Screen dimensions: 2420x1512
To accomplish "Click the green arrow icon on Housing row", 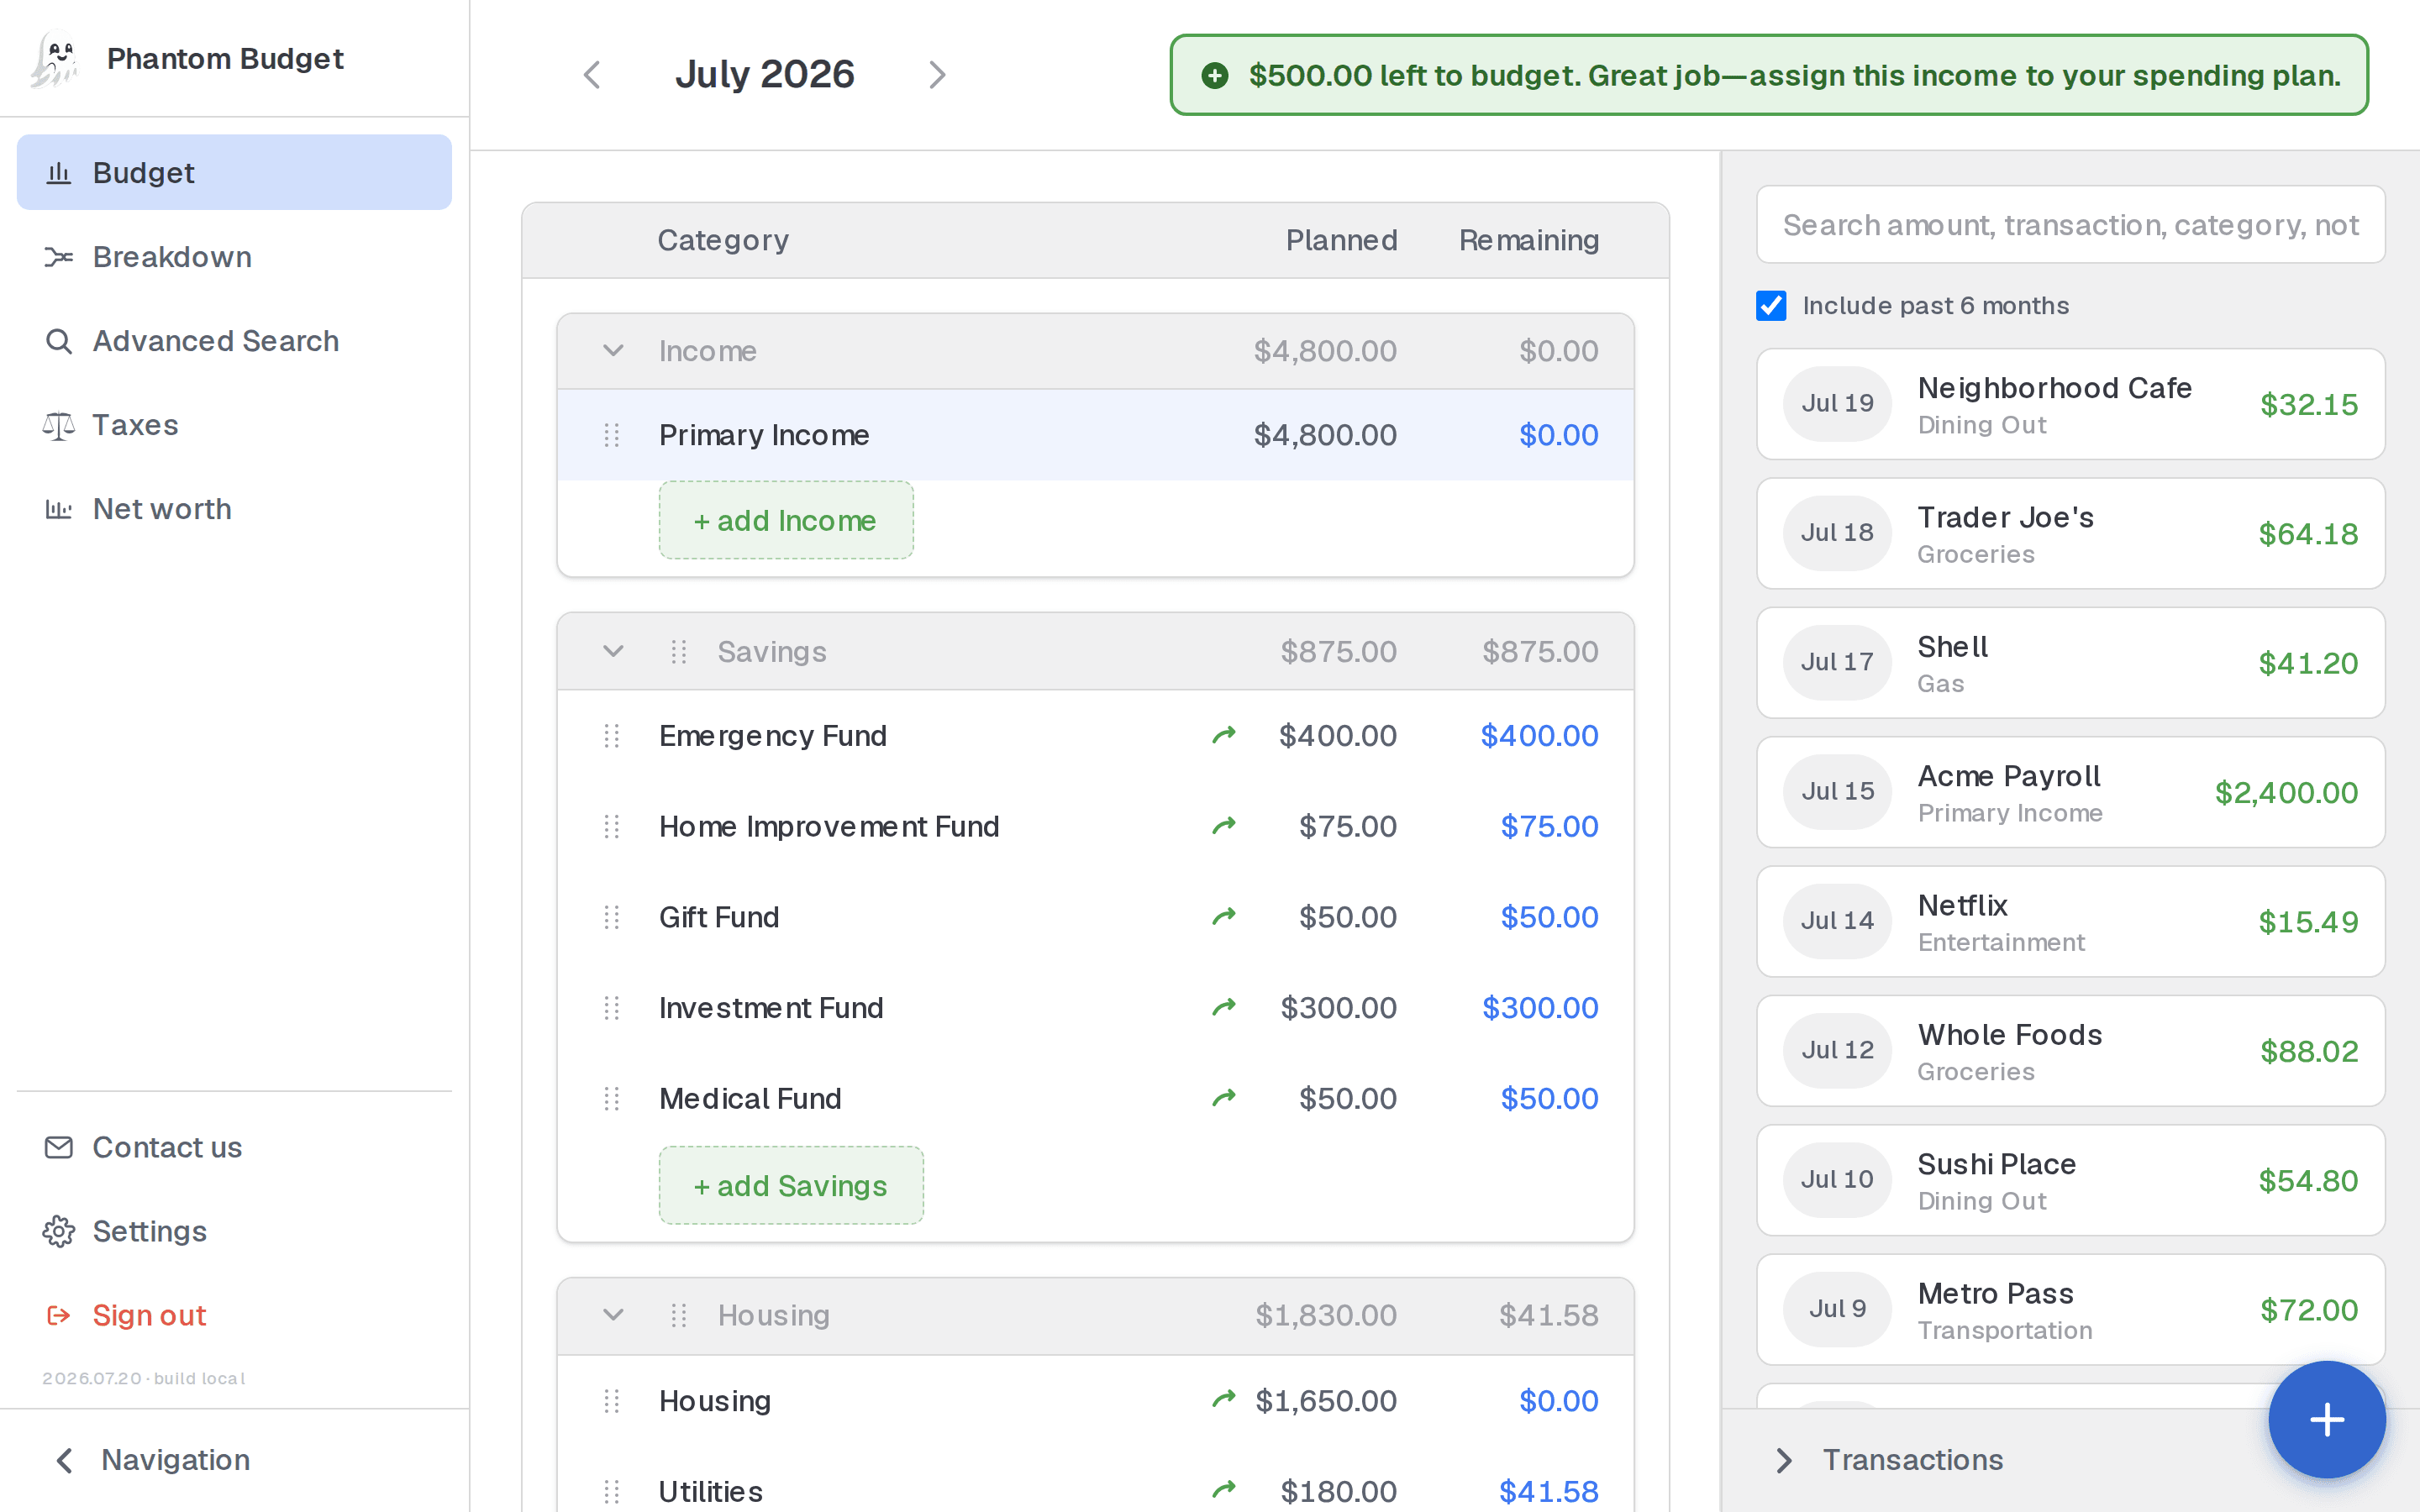I will pos(1224,1400).
